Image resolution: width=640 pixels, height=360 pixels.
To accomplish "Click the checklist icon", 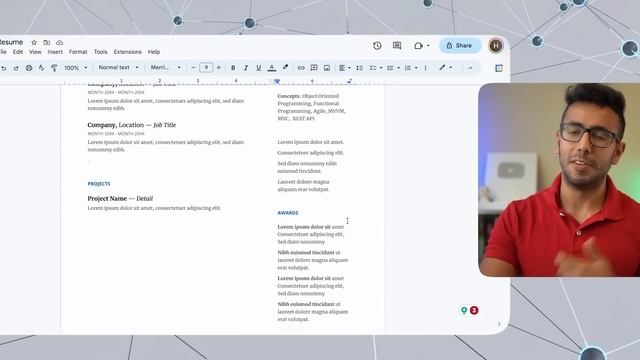I will coord(373,68).
